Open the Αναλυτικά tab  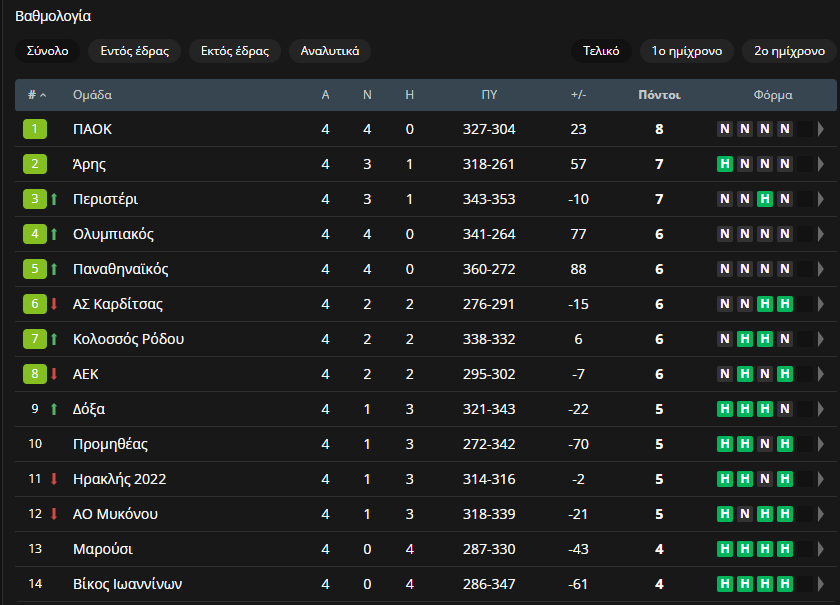(x=329, y=51)
